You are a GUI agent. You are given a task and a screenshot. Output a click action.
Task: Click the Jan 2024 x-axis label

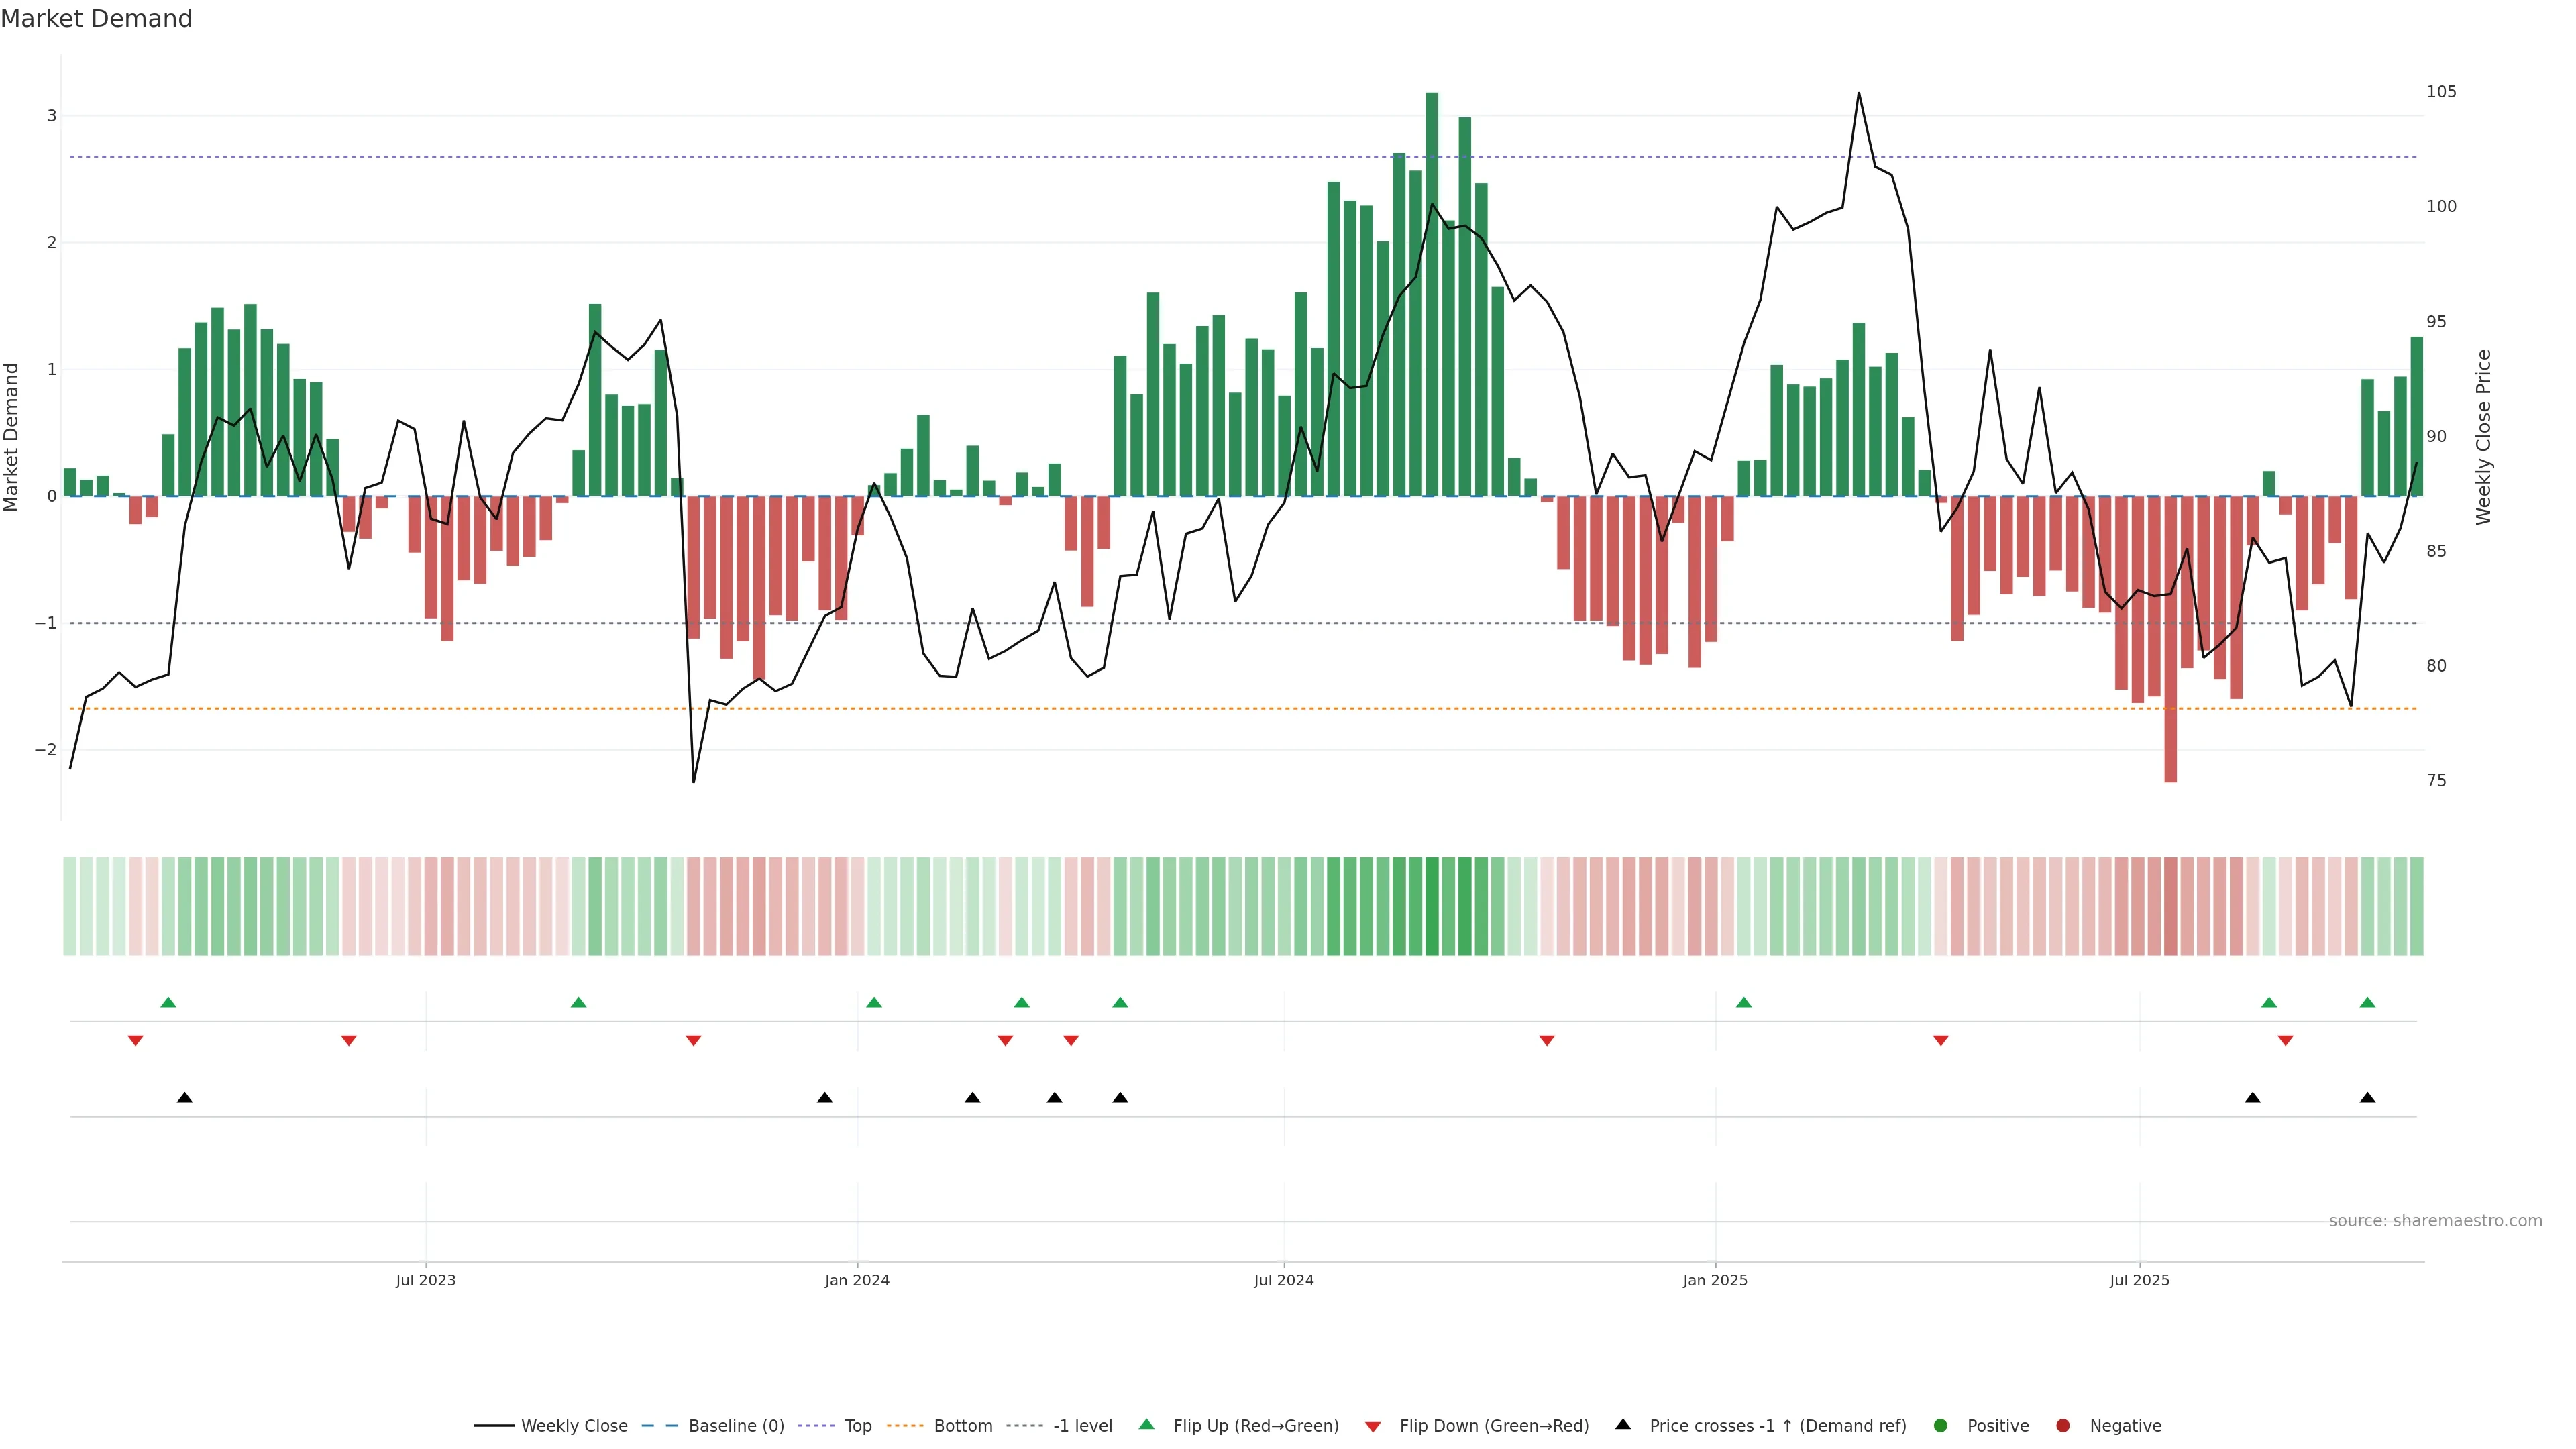[x=857, y=1280]
